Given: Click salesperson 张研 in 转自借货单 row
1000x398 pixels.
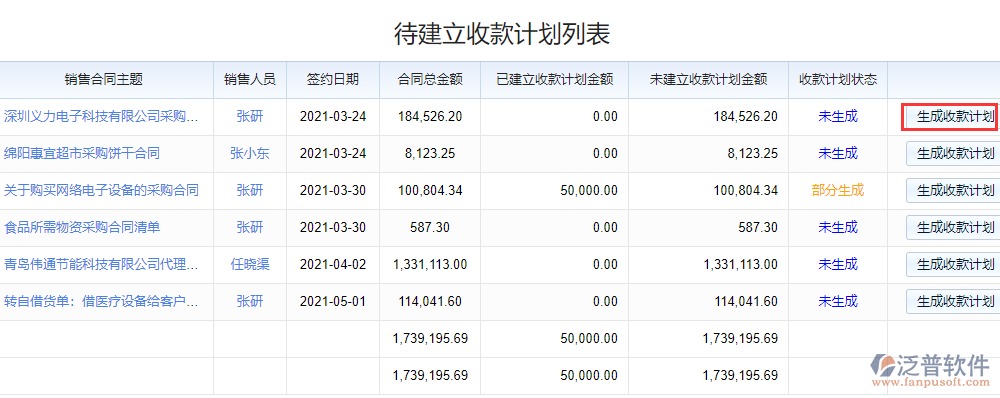Looking at the screenshot, I should tap(249, 302).
